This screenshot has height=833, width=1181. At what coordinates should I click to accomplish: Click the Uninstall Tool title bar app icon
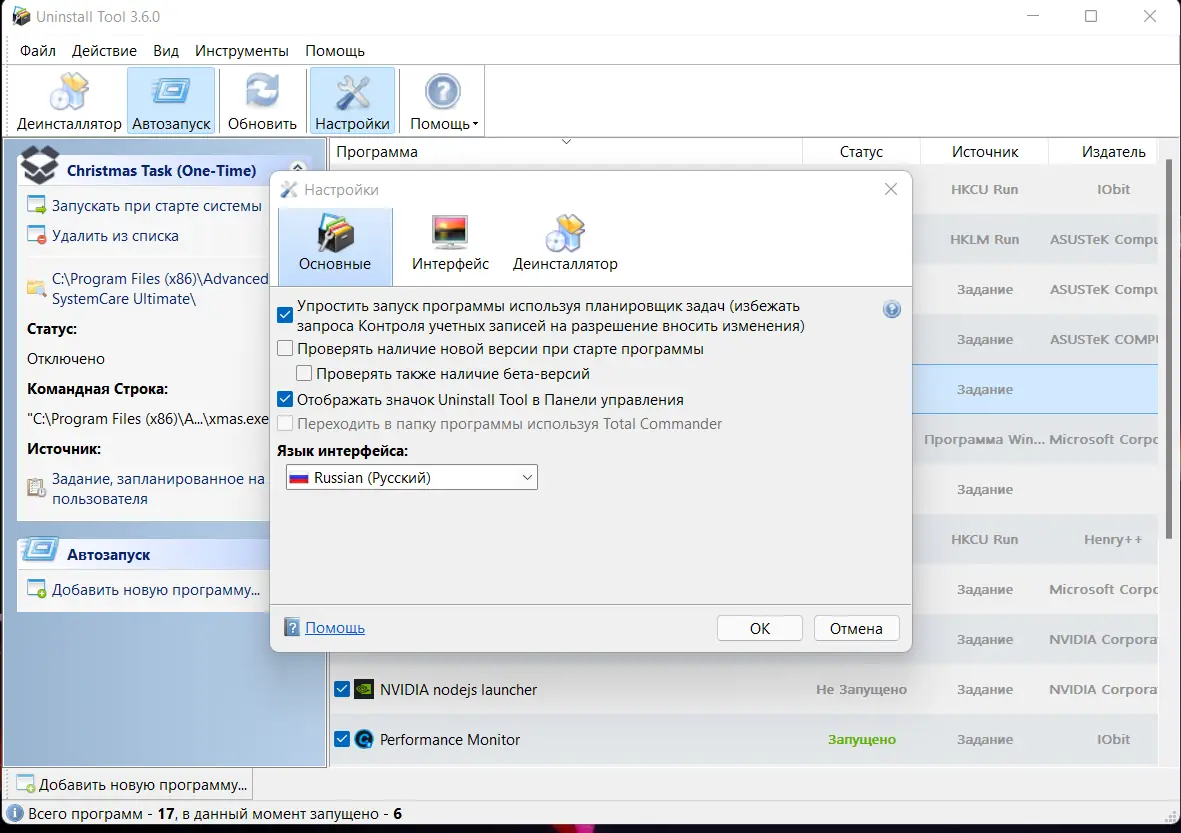[x=21, y=16]
